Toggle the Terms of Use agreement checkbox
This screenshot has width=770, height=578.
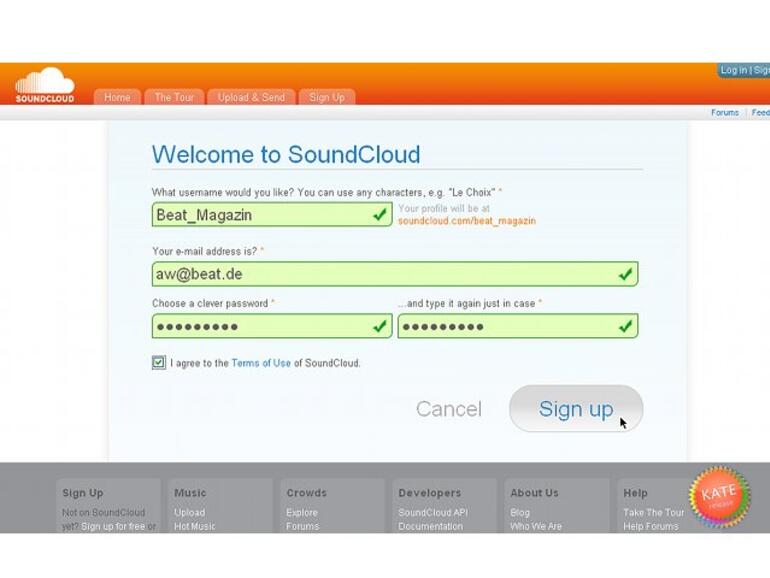(159, 363)
